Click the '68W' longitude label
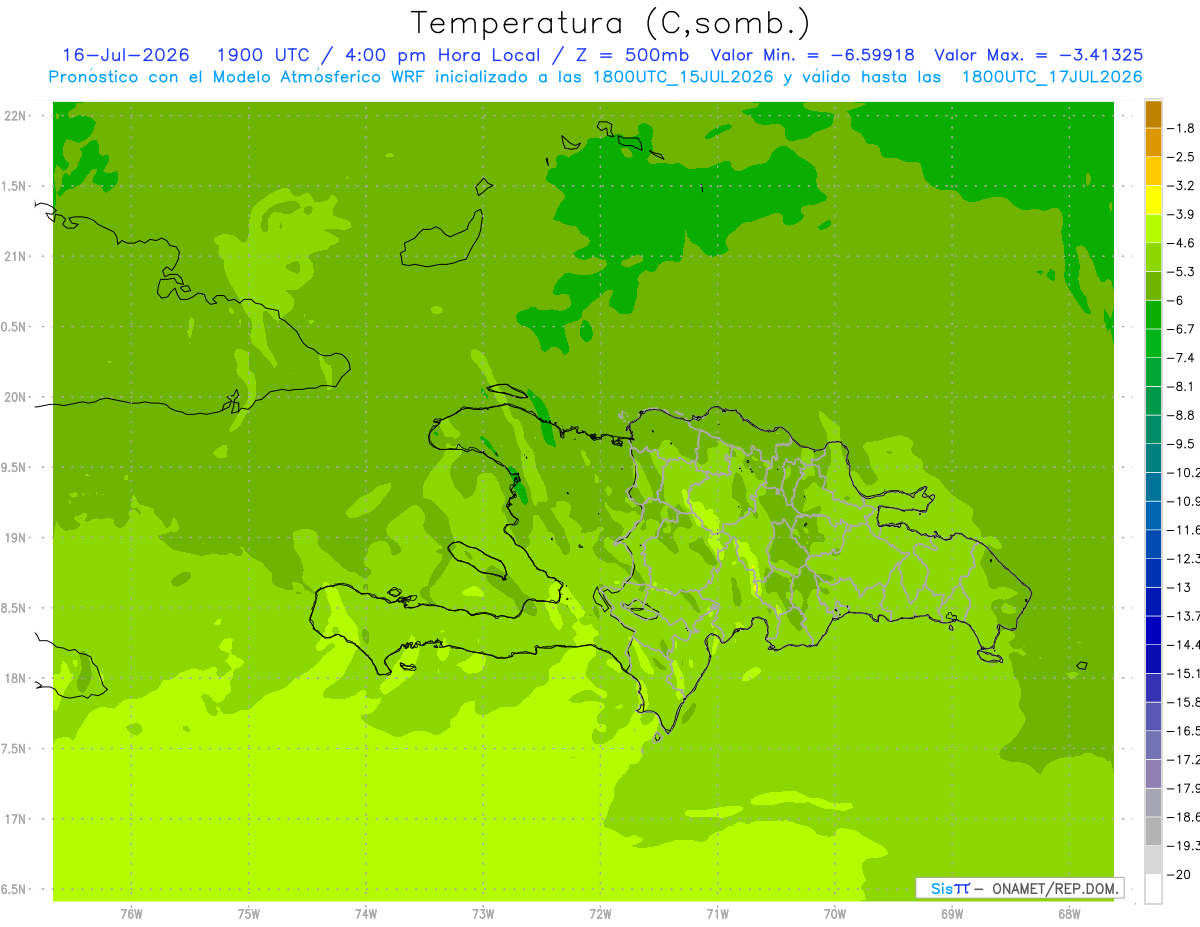Viewport: 1200px width, 927px height. pyautogui.click(x=1069, y=913)
